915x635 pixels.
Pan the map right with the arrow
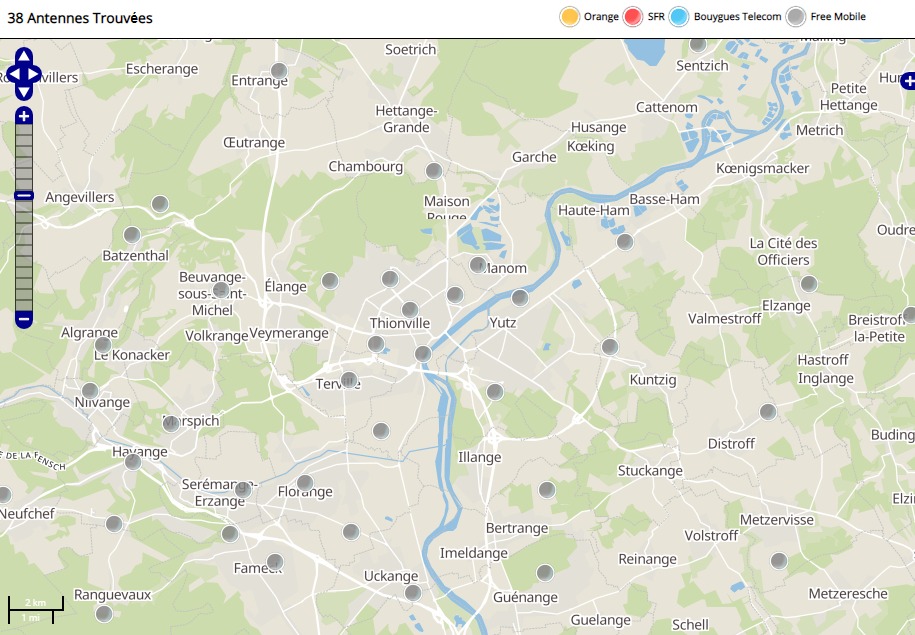pos(37,74)
